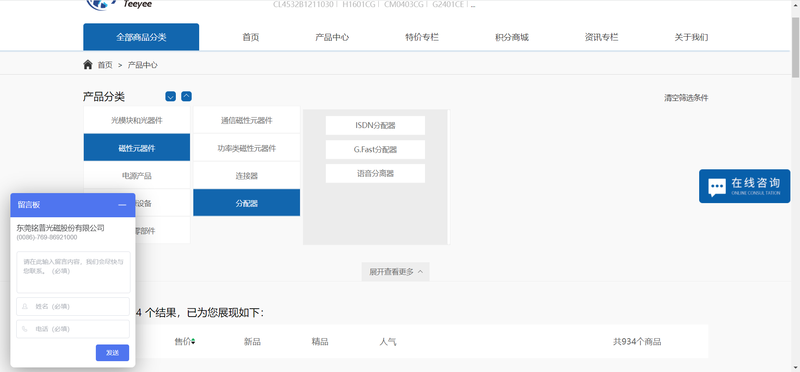The image size is (800, 372).
Task: Open 产品中心 in the navigation bar
Action: (332, 37)
